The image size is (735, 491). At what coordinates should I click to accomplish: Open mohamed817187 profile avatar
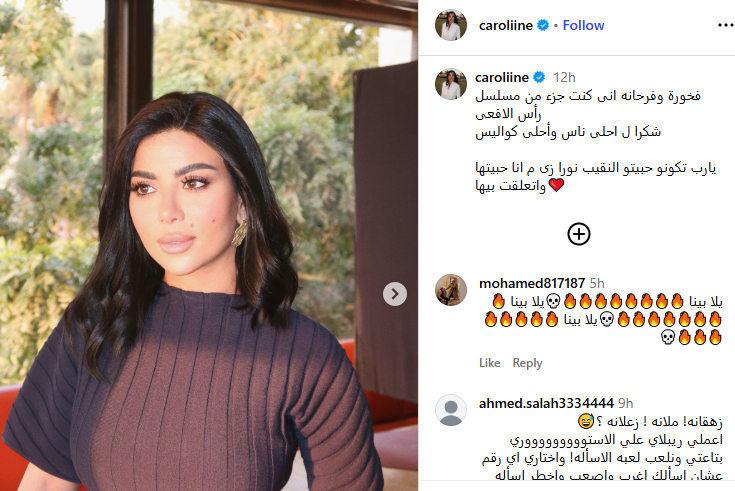(x=451, y=290)
